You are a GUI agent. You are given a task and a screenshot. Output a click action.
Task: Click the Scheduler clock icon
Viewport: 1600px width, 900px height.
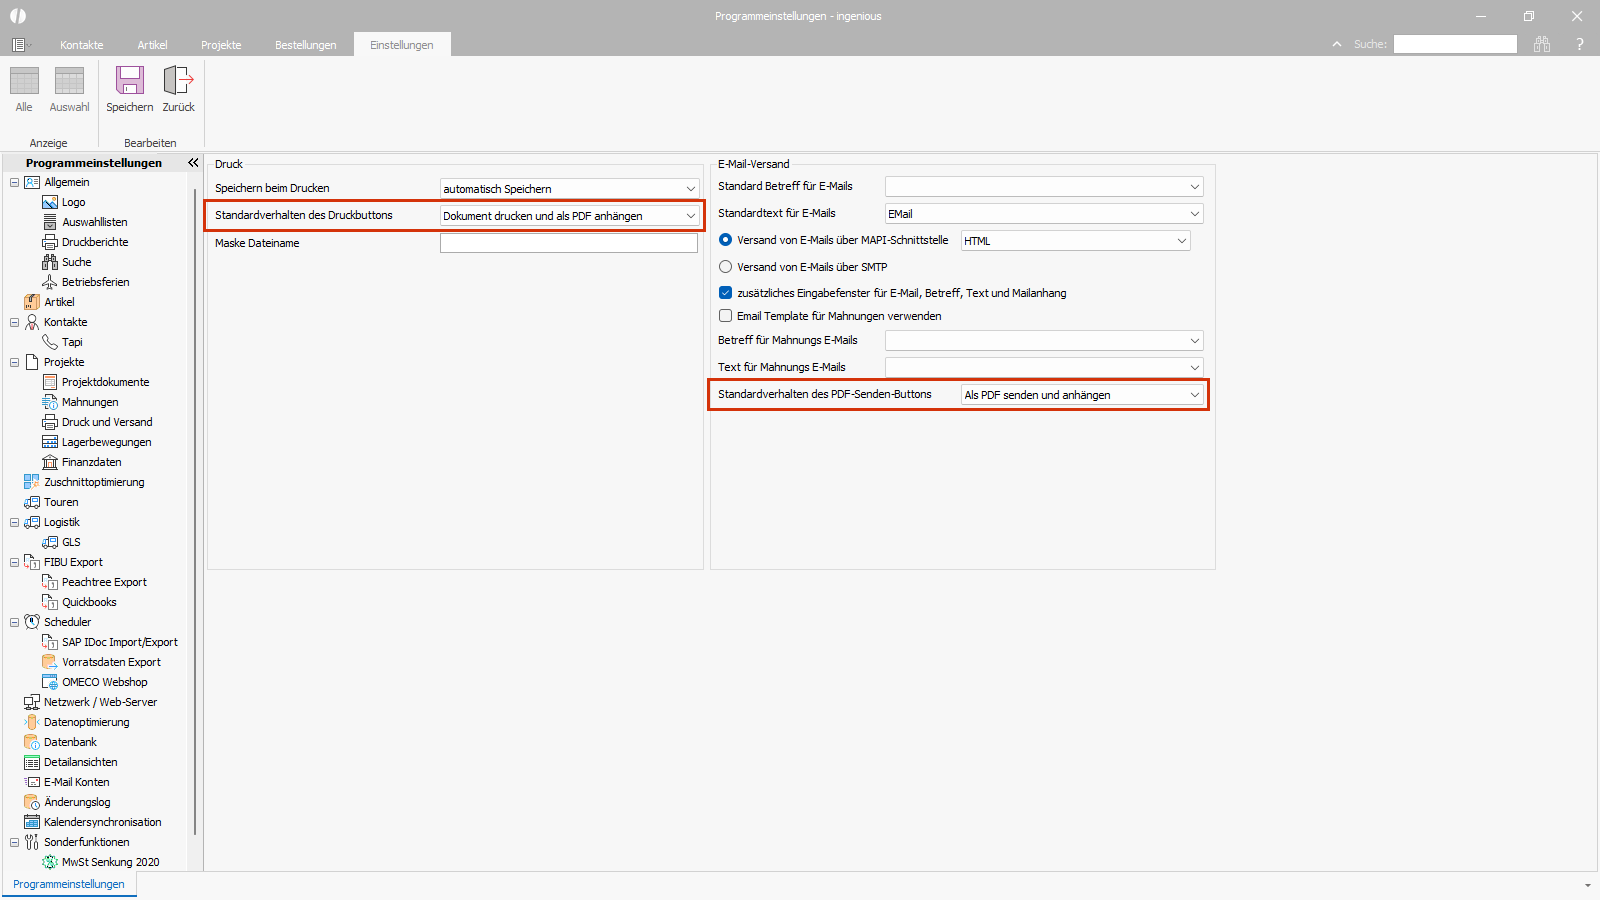coord(32,622)
